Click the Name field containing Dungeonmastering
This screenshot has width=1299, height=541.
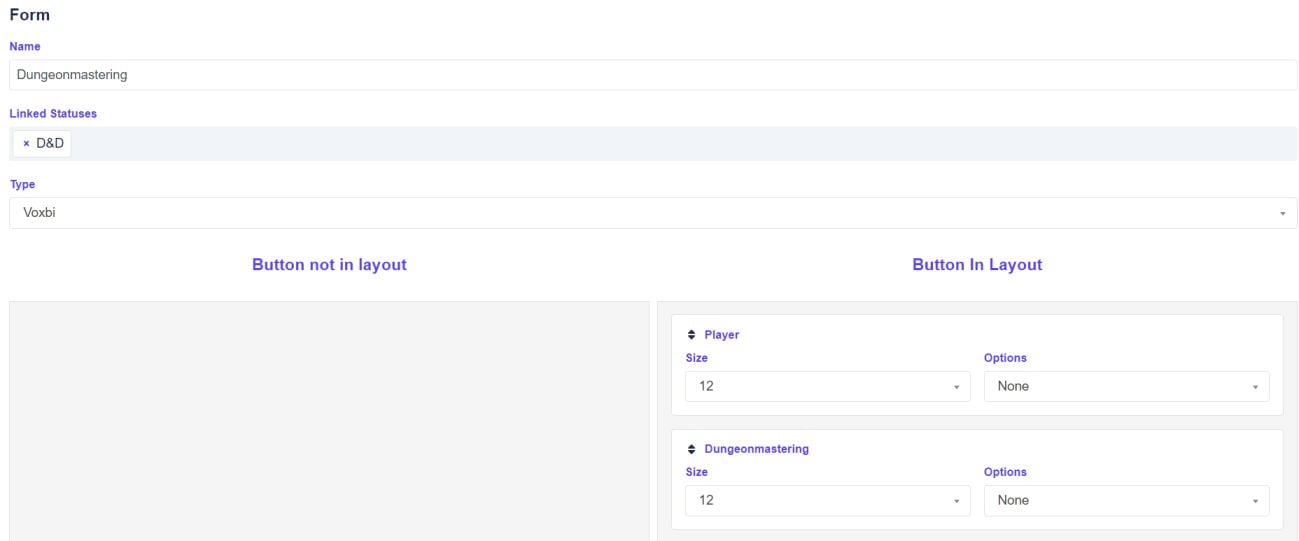[652, 75]
